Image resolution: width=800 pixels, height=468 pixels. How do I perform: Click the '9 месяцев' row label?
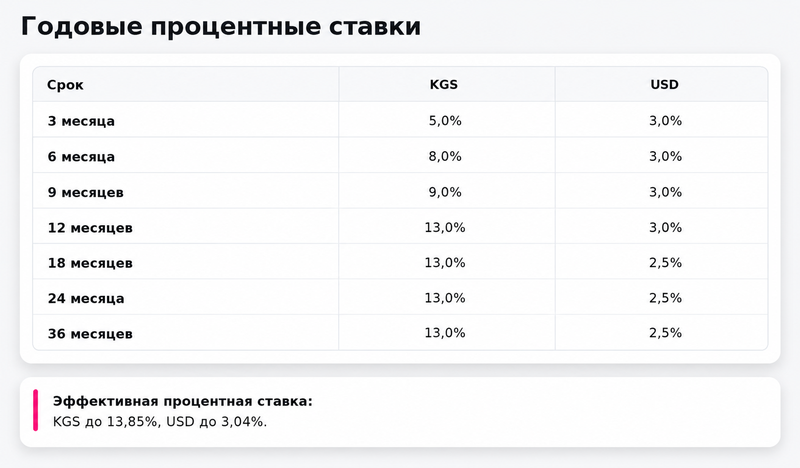[x=86, y=192]
